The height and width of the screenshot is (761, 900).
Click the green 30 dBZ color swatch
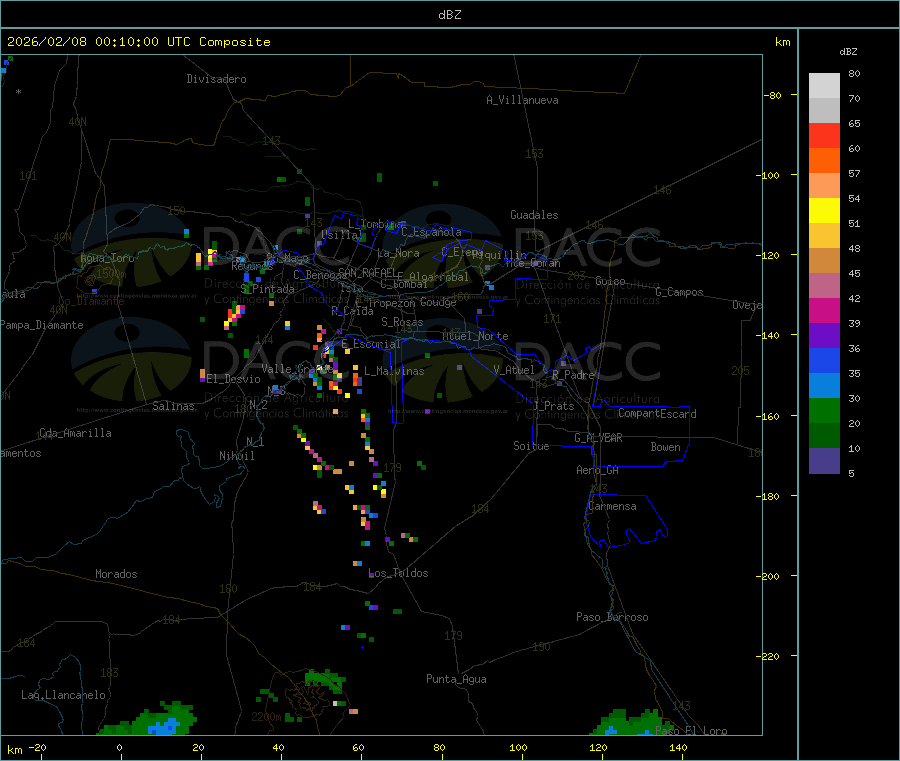pos(824,410)
